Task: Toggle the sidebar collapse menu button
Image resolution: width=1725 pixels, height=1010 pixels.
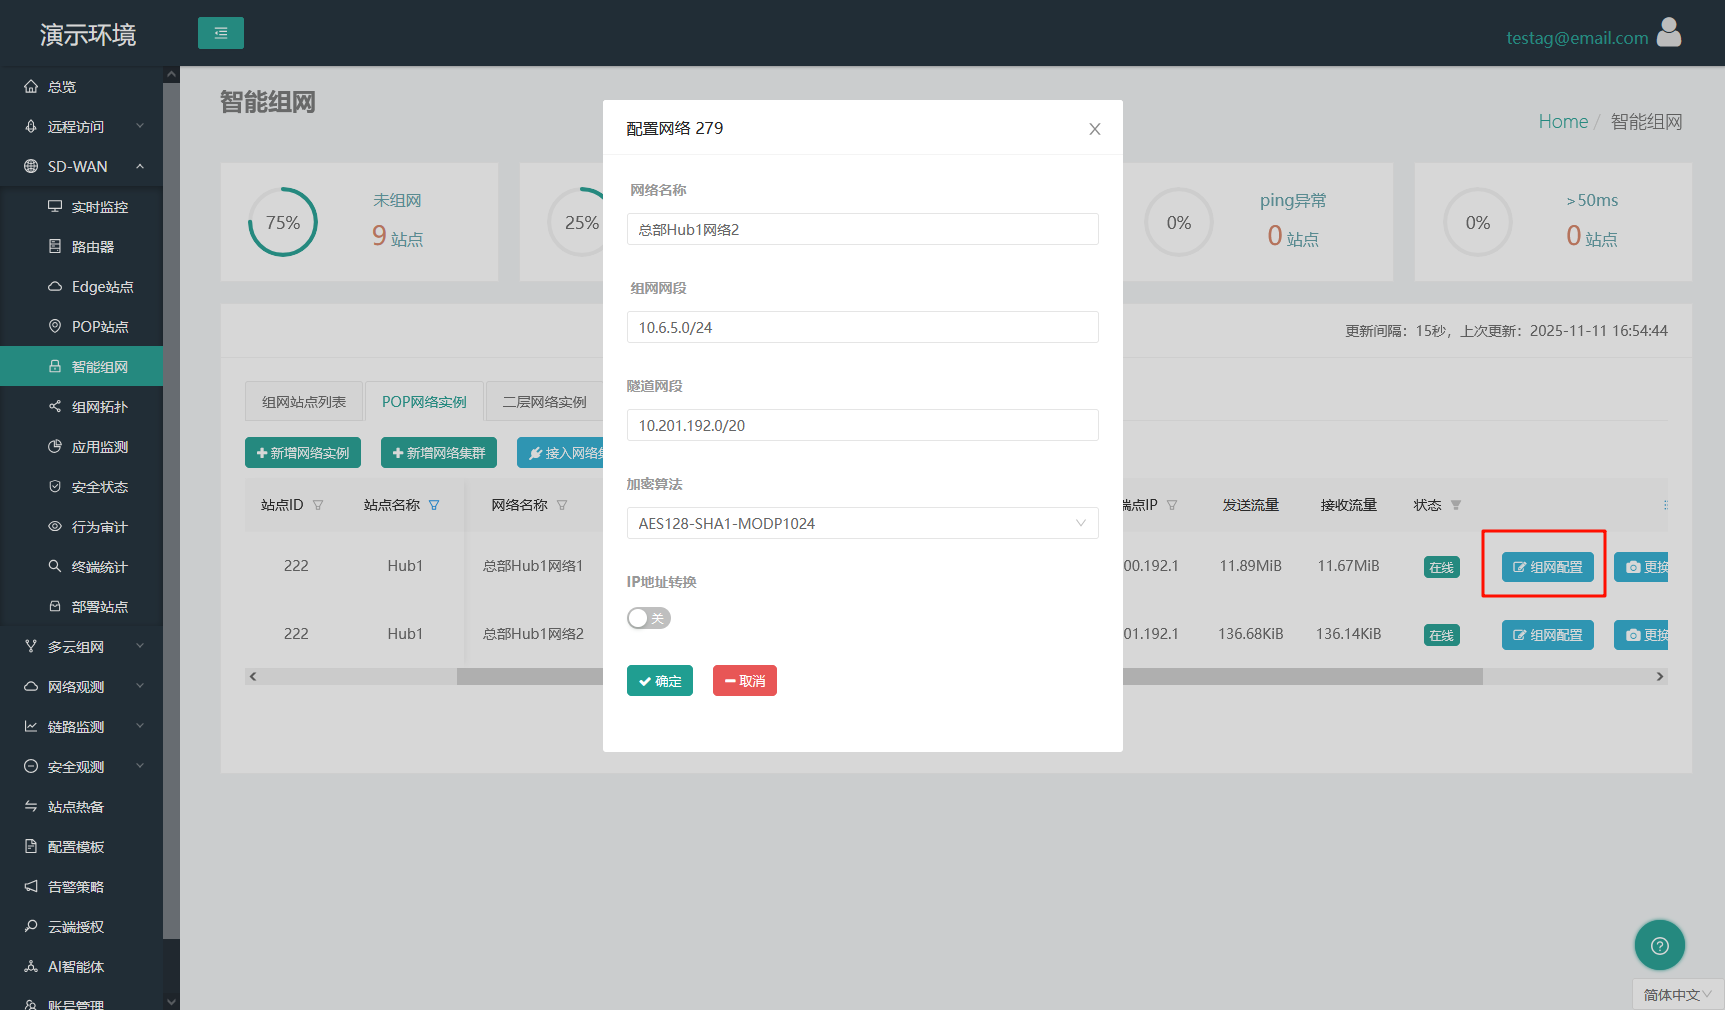Action: [x=221, y=33]
